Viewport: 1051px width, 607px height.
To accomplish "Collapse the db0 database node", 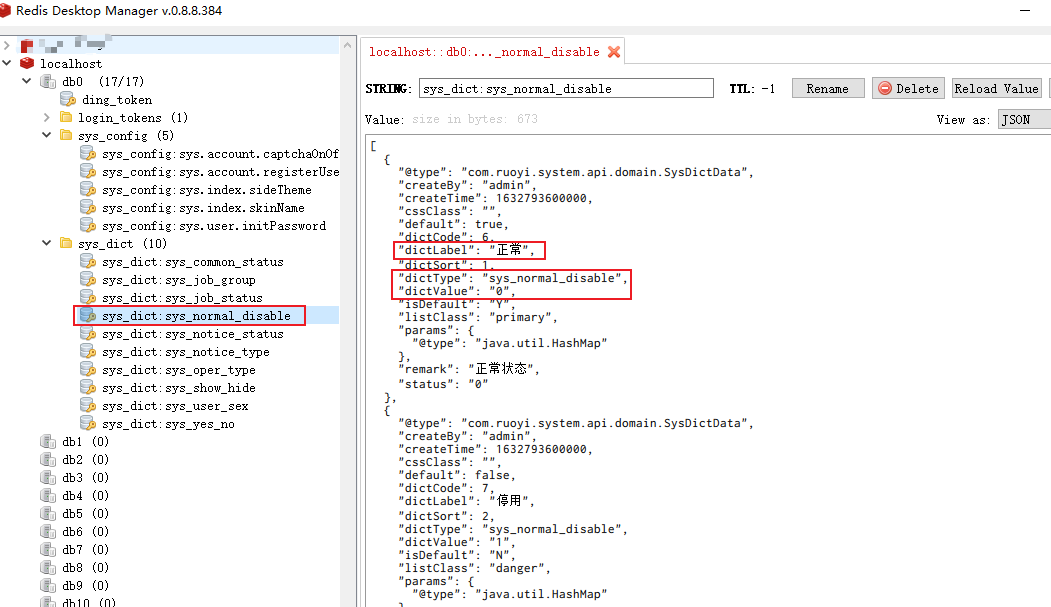I will coord(27,81).
